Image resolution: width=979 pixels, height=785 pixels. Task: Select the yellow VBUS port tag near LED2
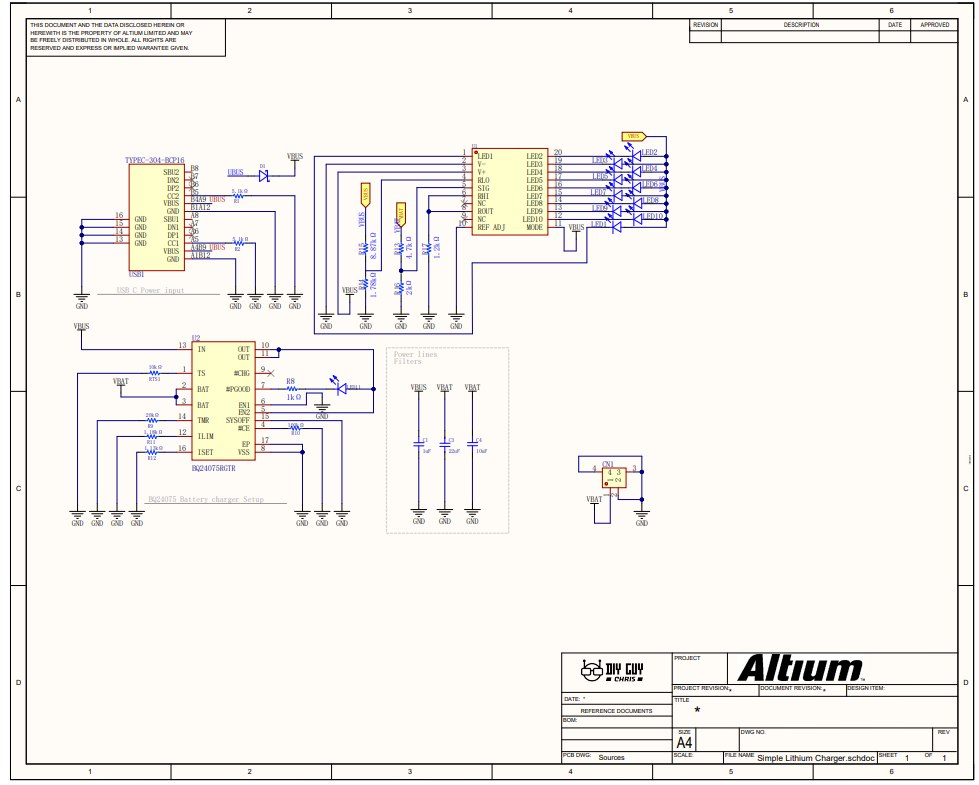point(633,136)
